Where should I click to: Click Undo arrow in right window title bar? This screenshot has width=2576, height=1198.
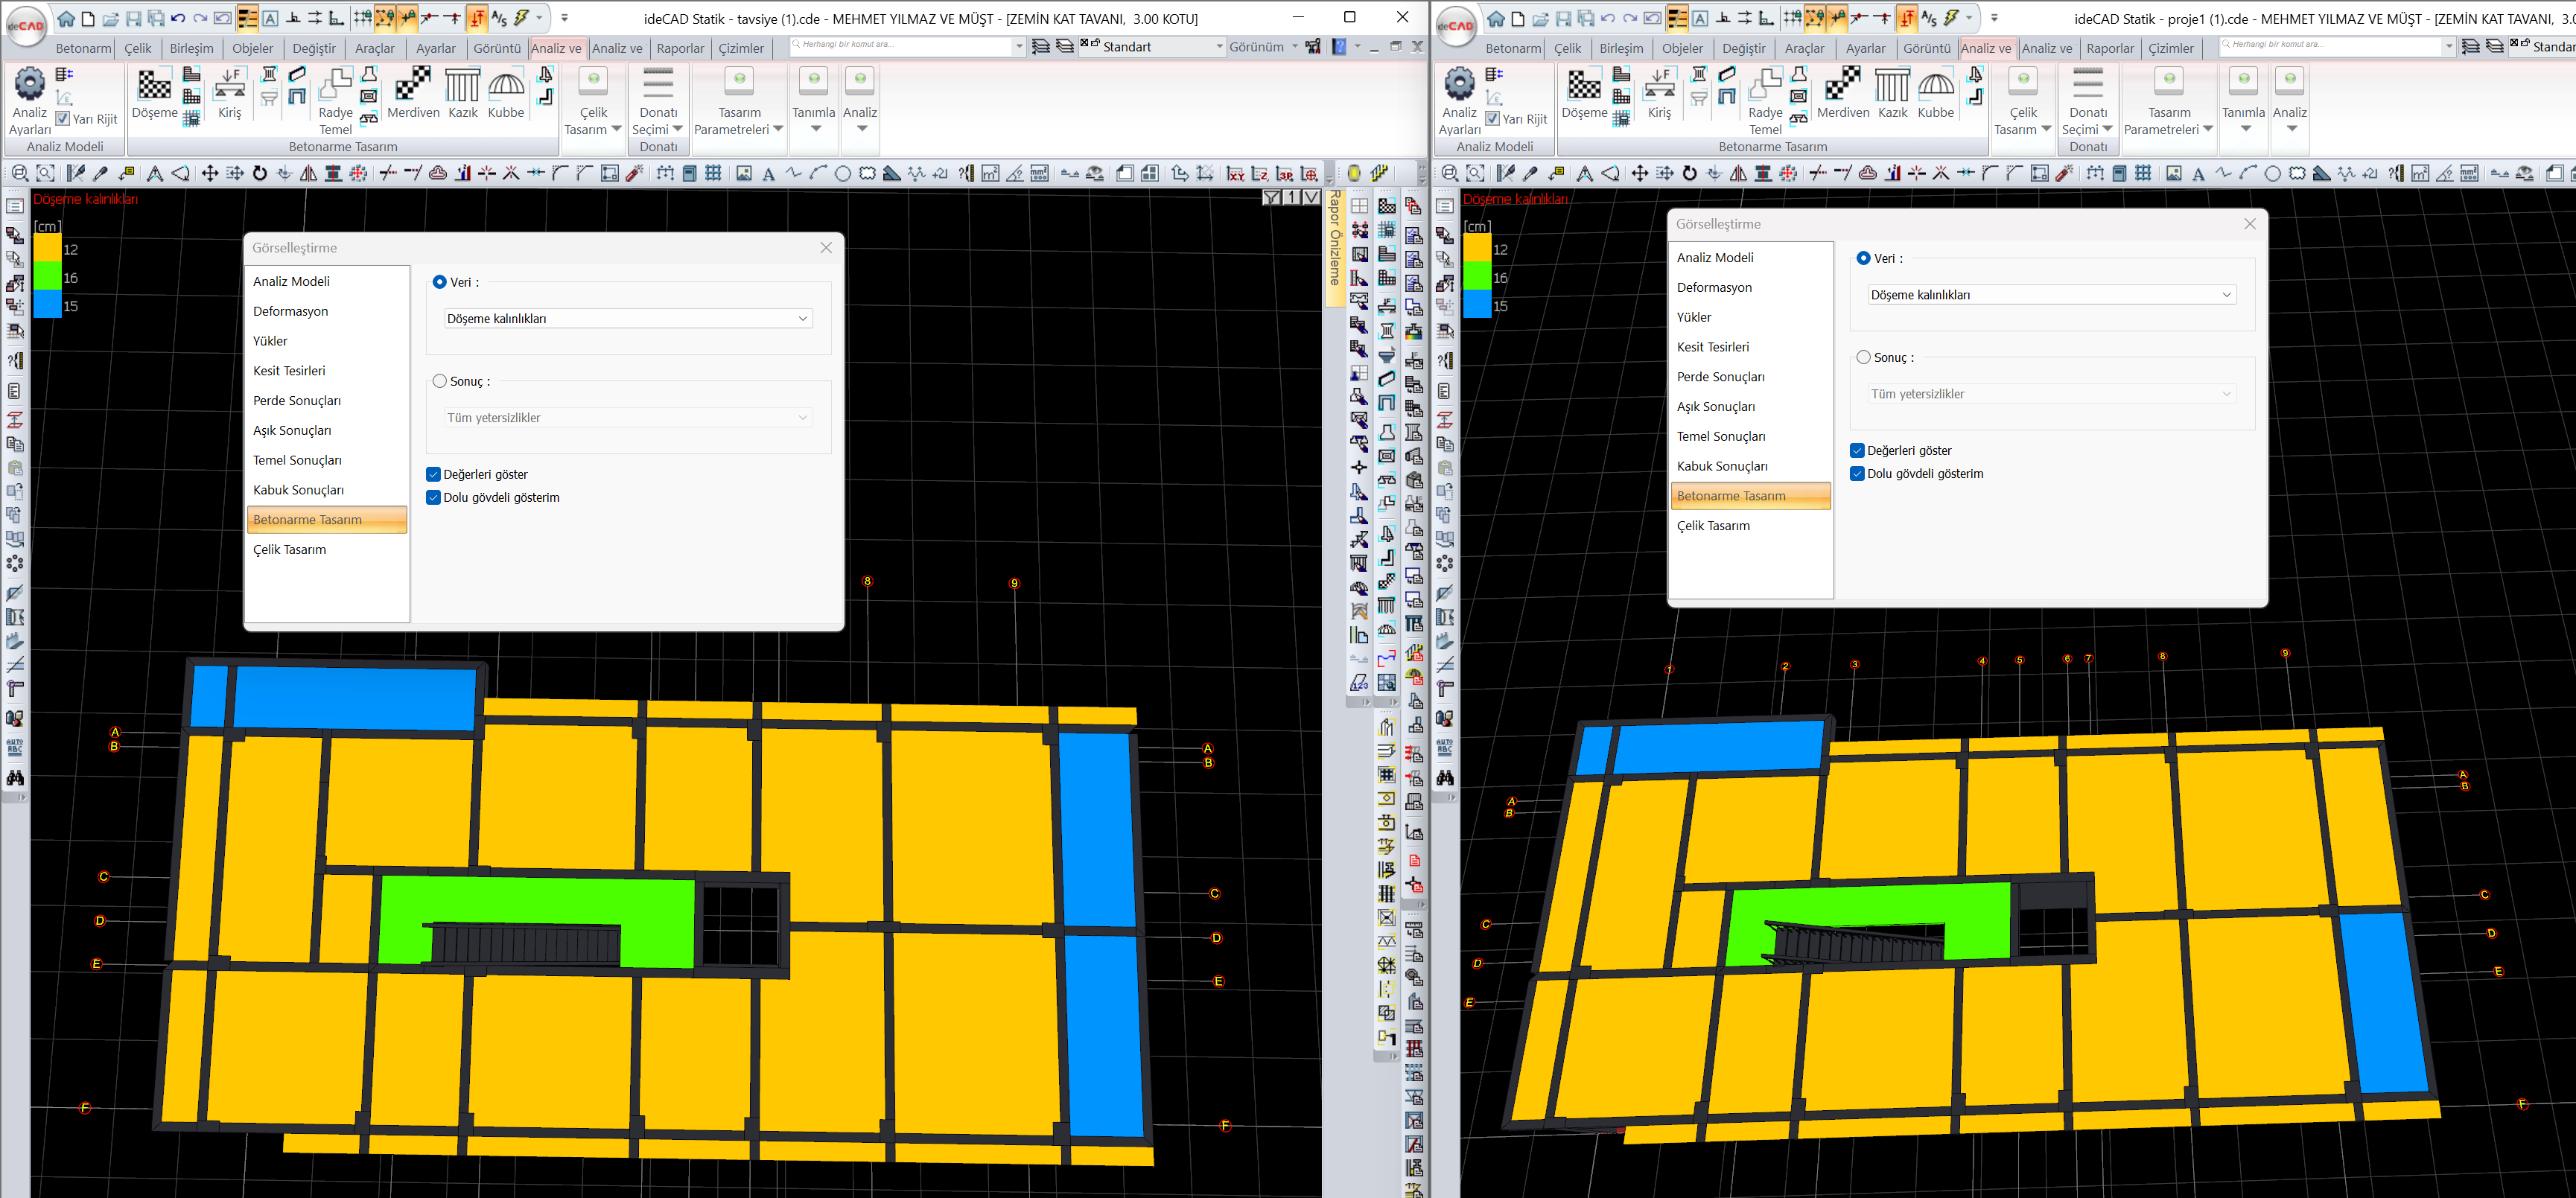(x=1608, y=18)
